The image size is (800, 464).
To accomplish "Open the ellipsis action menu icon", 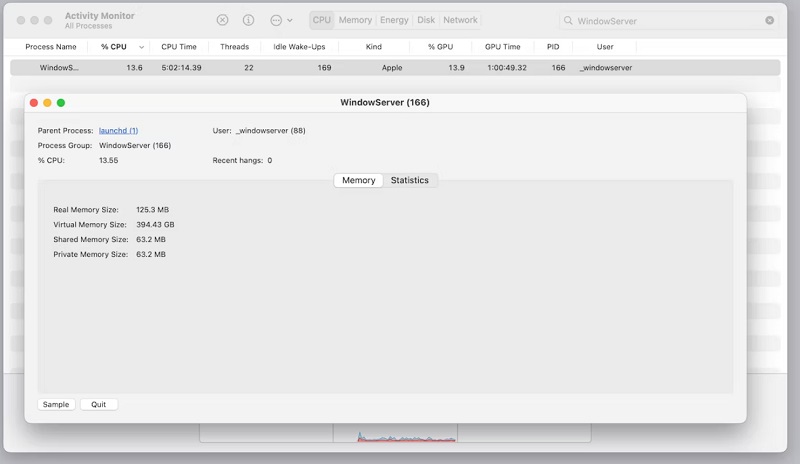I will (275, 20).
